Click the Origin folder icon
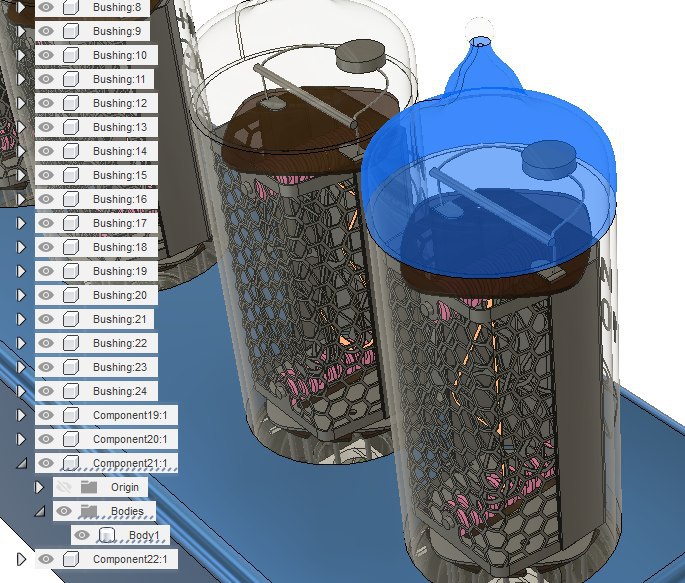Screen dimensions: 685x583 click(89, 487)
